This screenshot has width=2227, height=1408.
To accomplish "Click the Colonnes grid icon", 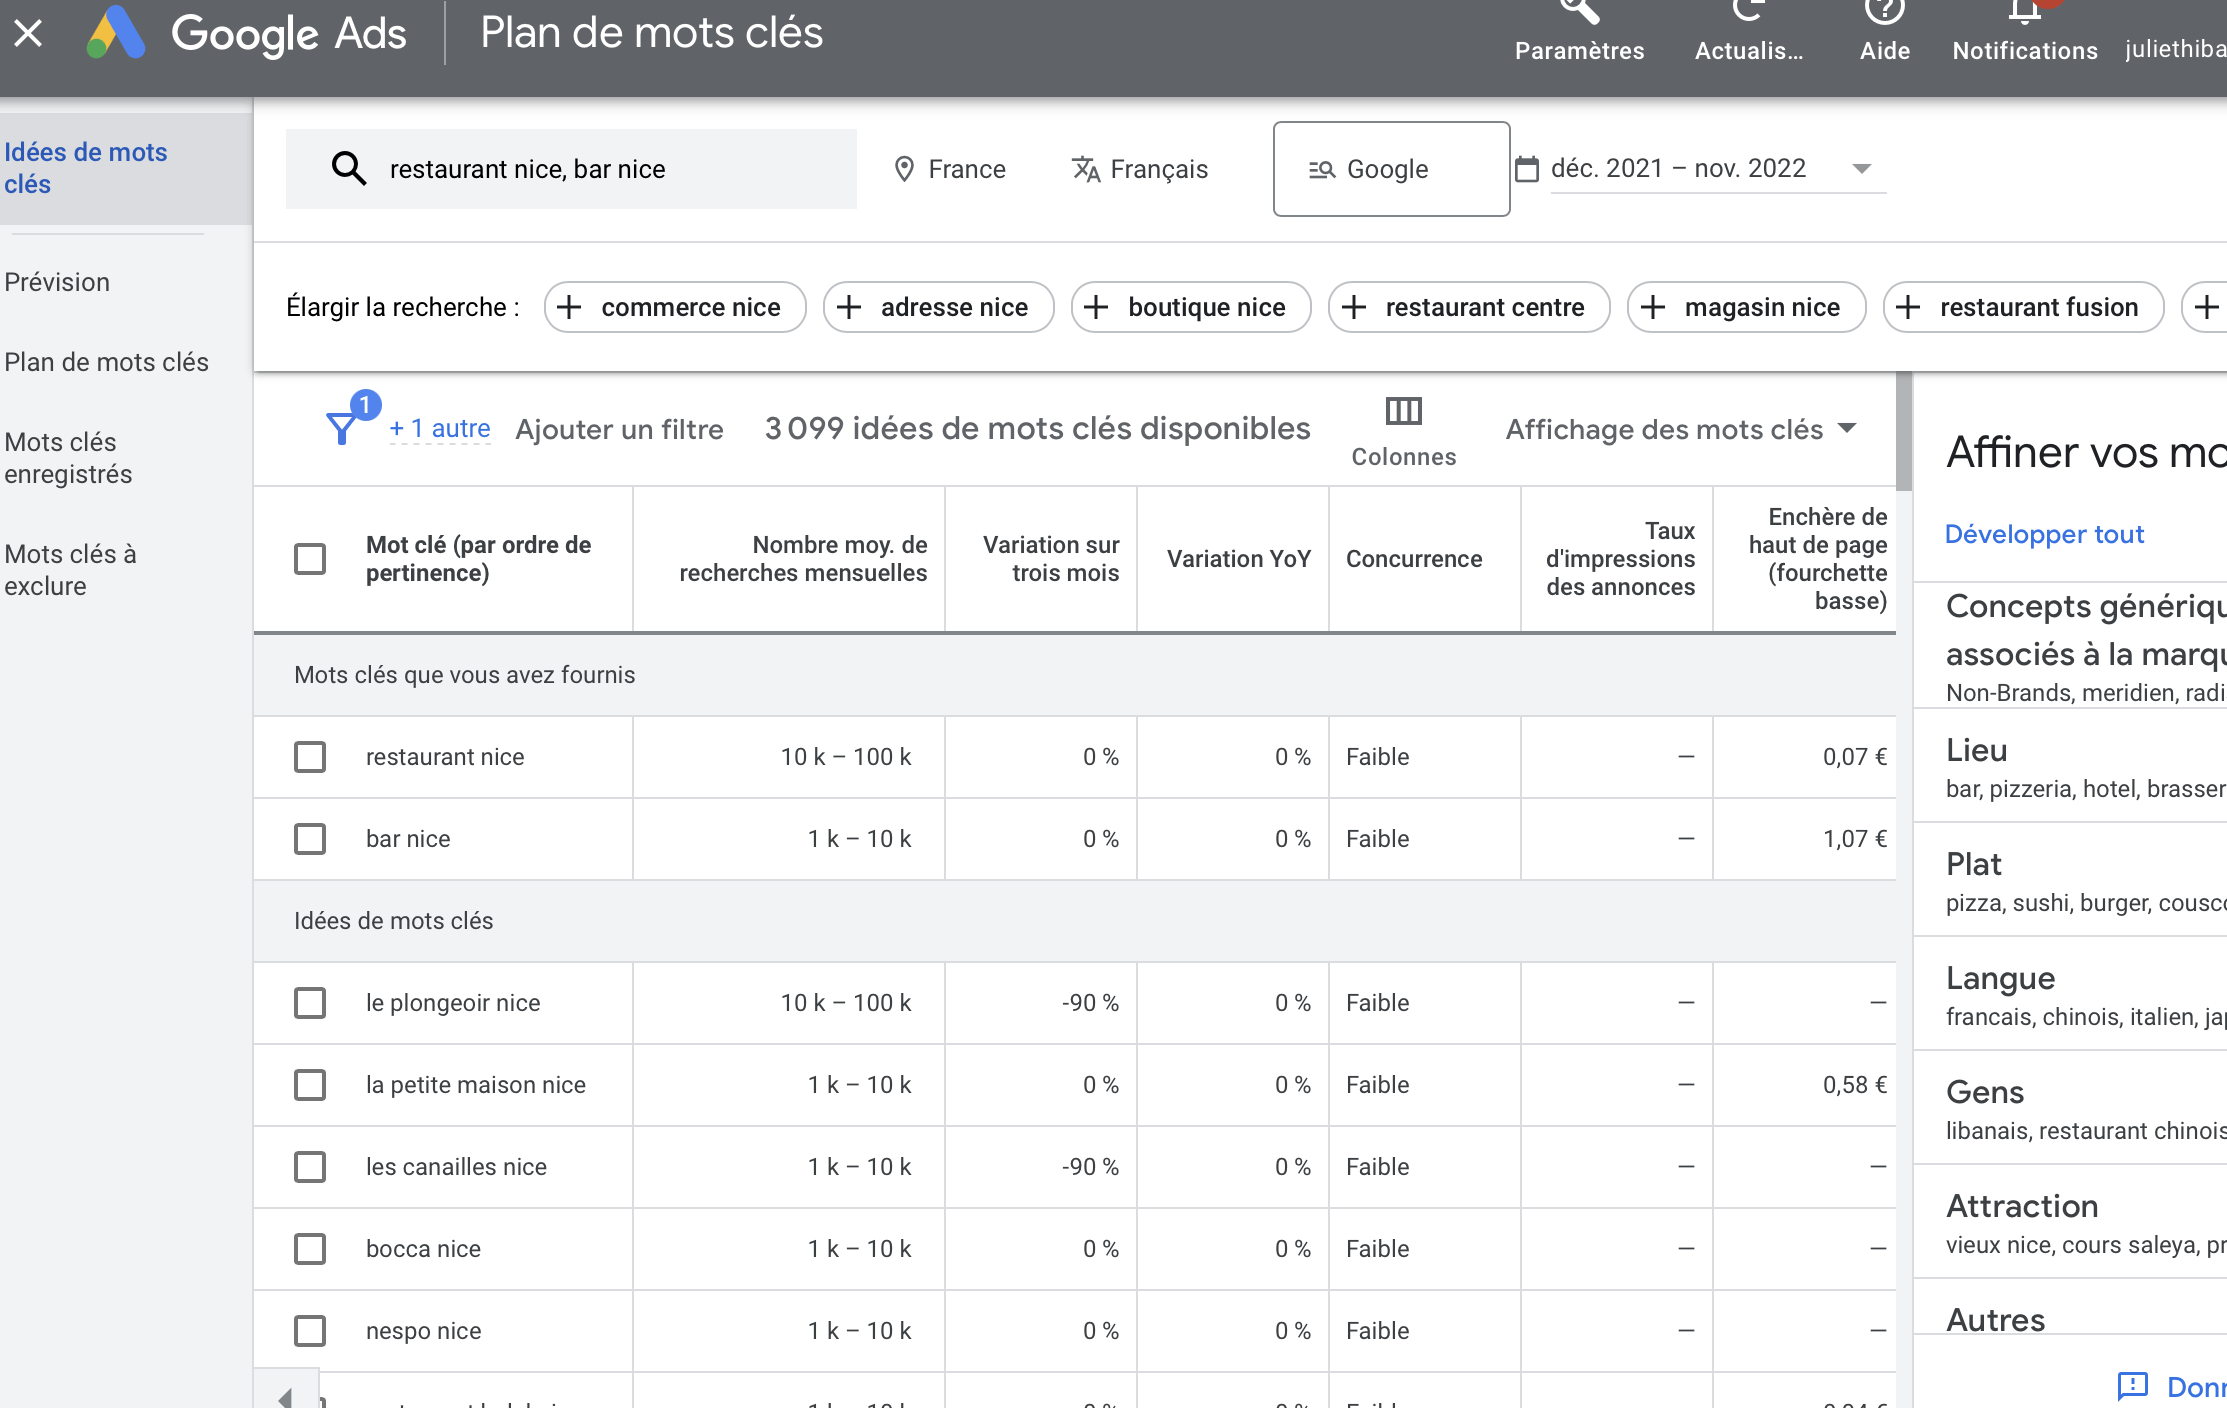I will (1403, 410).
